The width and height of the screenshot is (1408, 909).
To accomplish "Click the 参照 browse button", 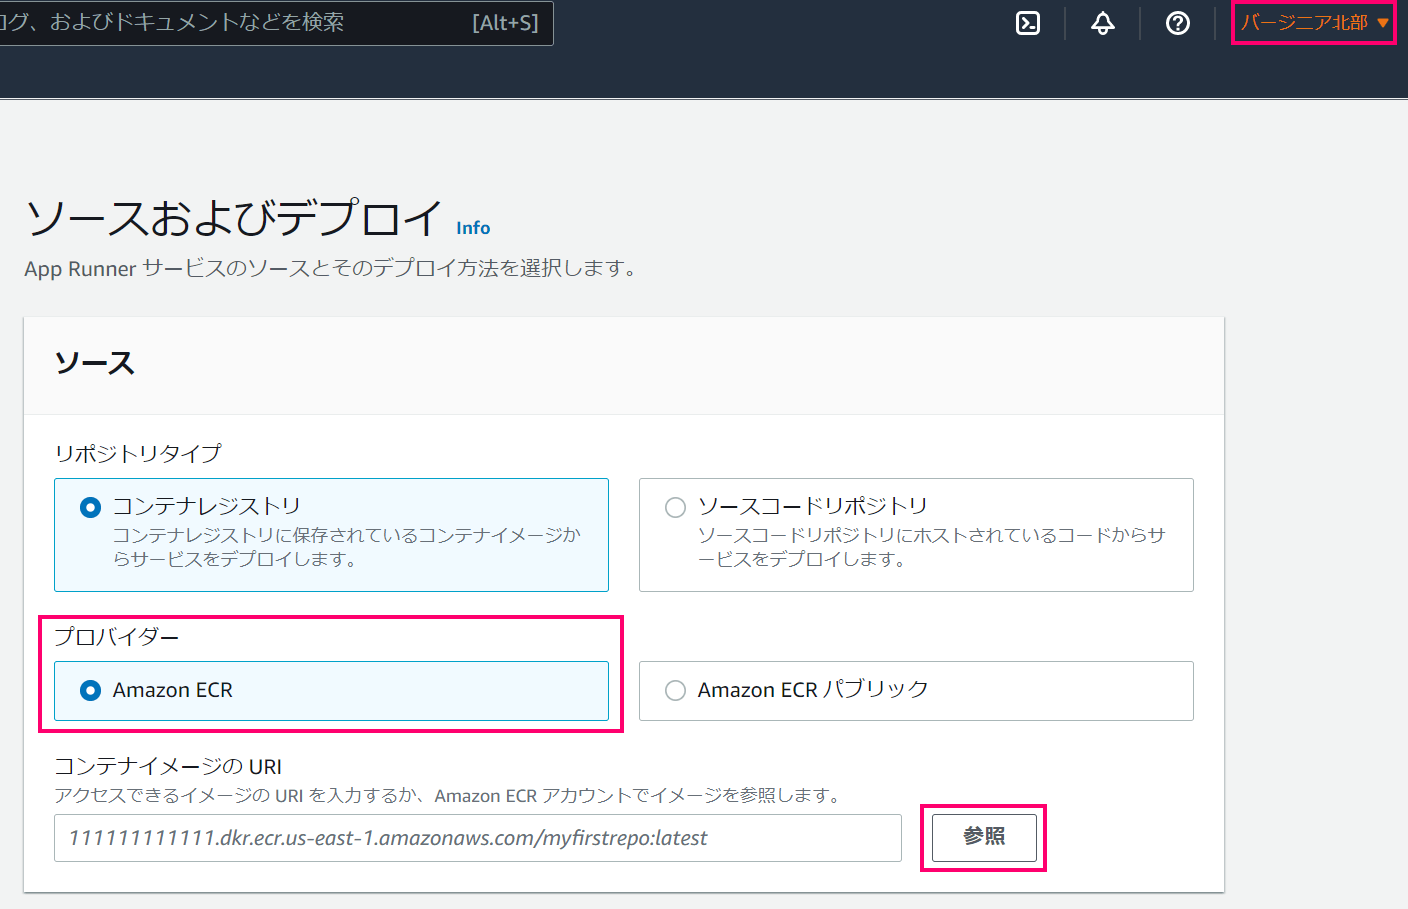I will click(x=983, y=838).
